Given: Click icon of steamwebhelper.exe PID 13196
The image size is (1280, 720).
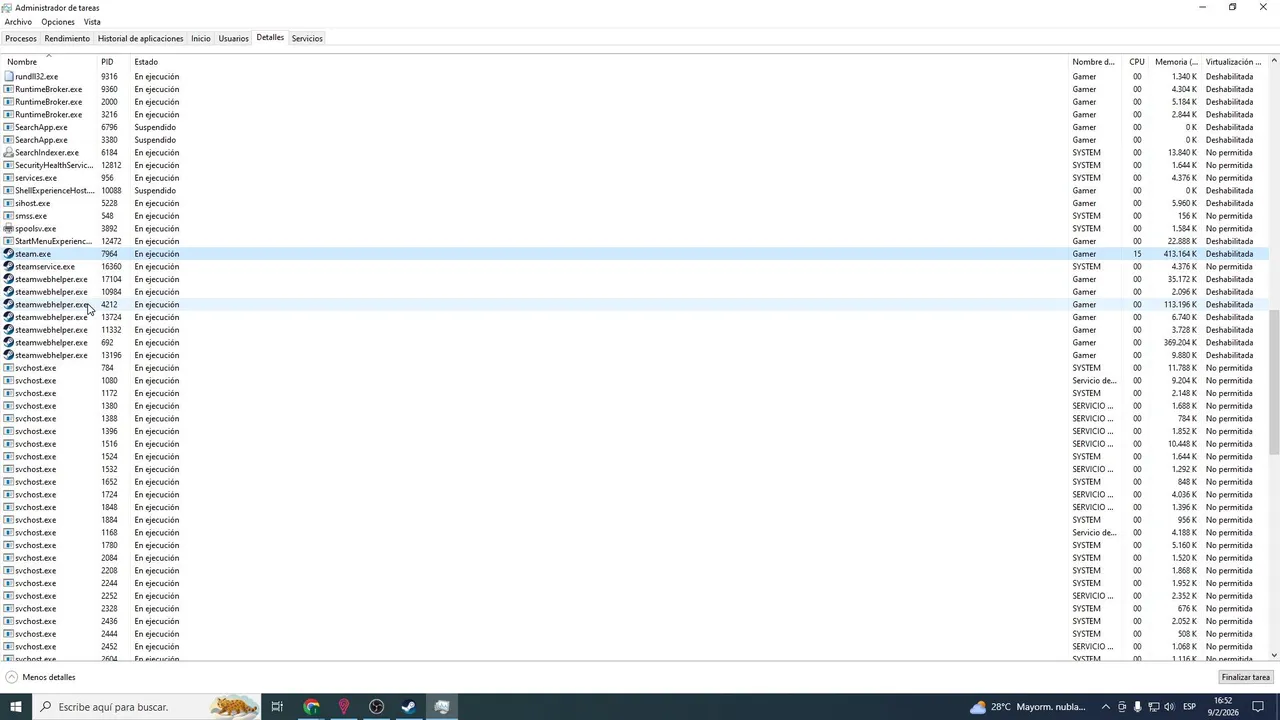Looking at the screenshot, I should pos(9,355).
